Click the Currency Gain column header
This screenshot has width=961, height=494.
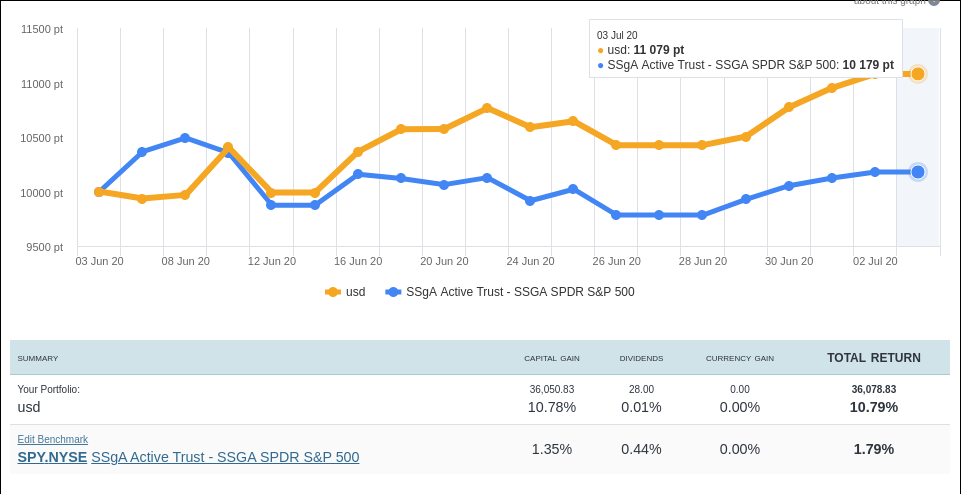[x=740, y=358]
